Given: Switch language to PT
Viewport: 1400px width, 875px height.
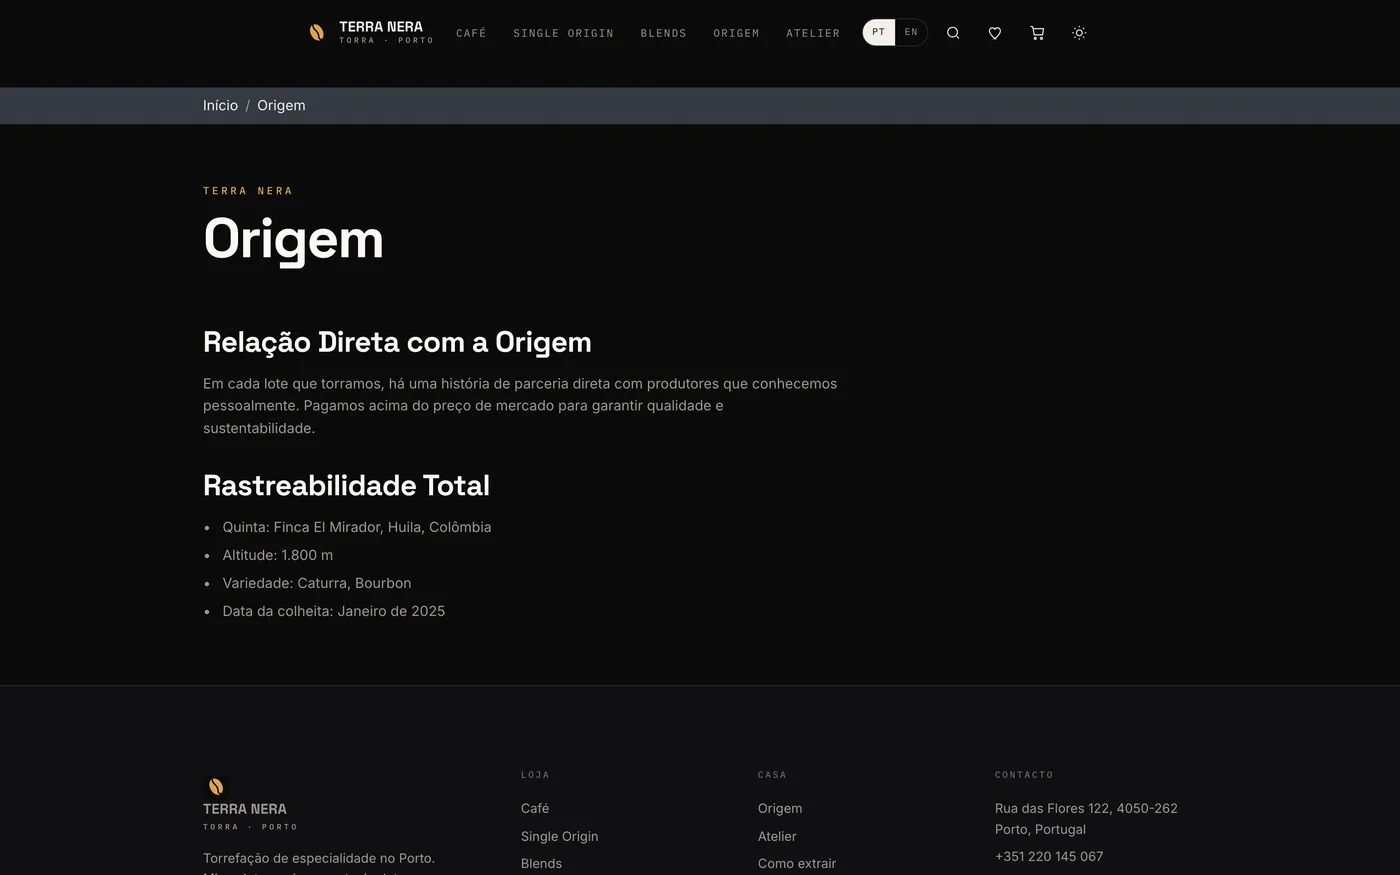Looking at the screenshot, I should click(879, 32).
